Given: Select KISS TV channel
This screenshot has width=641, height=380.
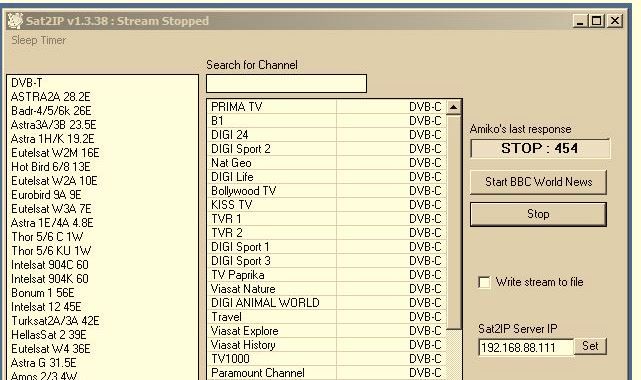Looking at the screenshot, I should coord(327,205).
